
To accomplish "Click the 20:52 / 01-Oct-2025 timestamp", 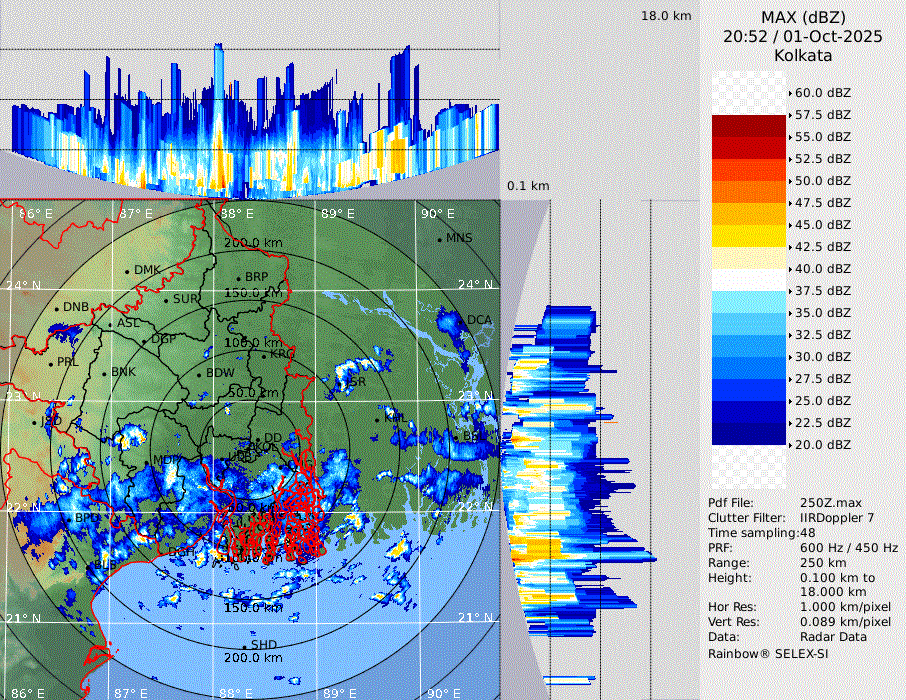I will click(803, 36).
